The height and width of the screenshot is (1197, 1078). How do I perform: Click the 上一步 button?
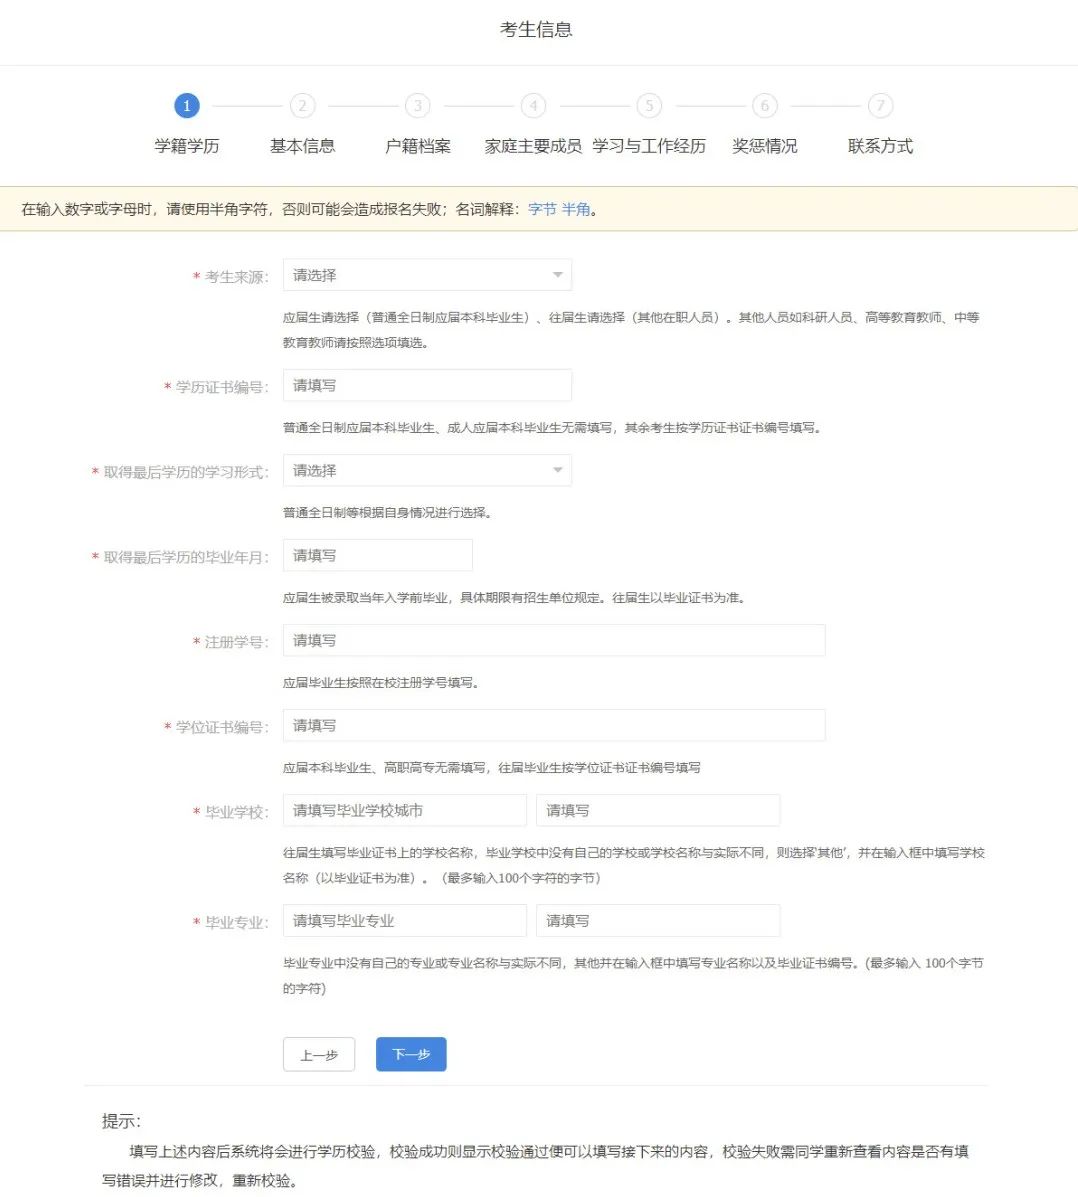[319, 1054]
